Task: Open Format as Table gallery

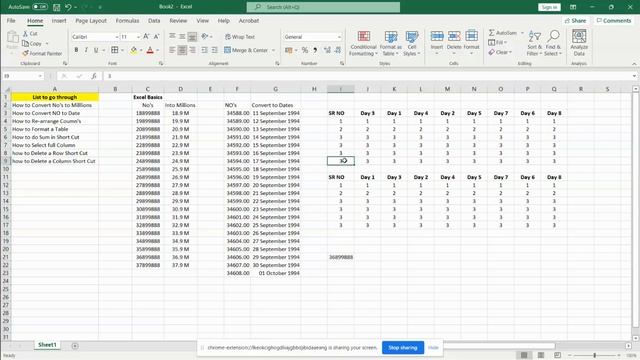Action: pyautogui.click(x=391, y=43)
